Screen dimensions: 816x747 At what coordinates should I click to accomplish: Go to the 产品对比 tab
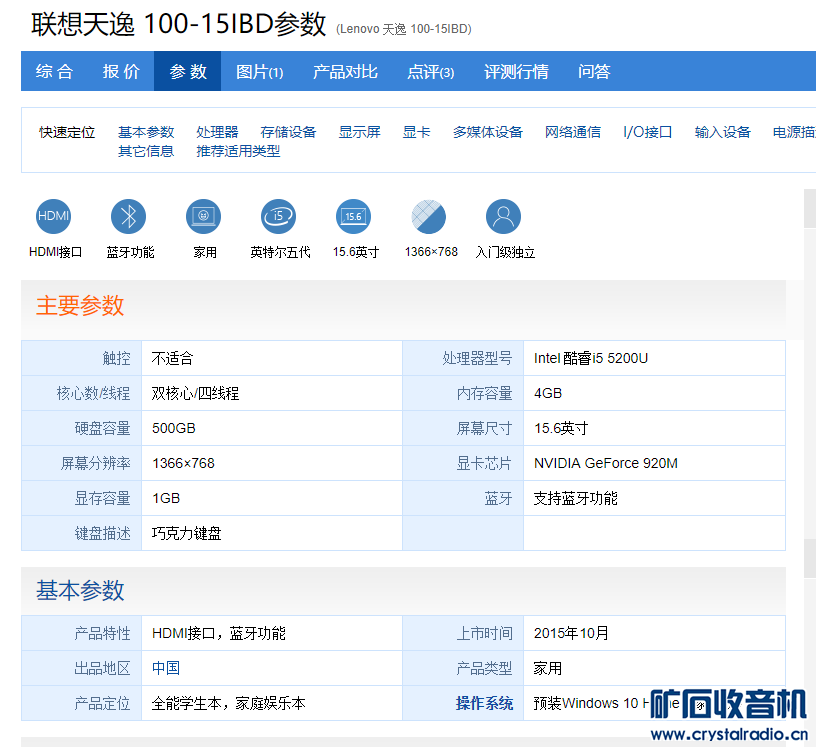tap(345, 71)
